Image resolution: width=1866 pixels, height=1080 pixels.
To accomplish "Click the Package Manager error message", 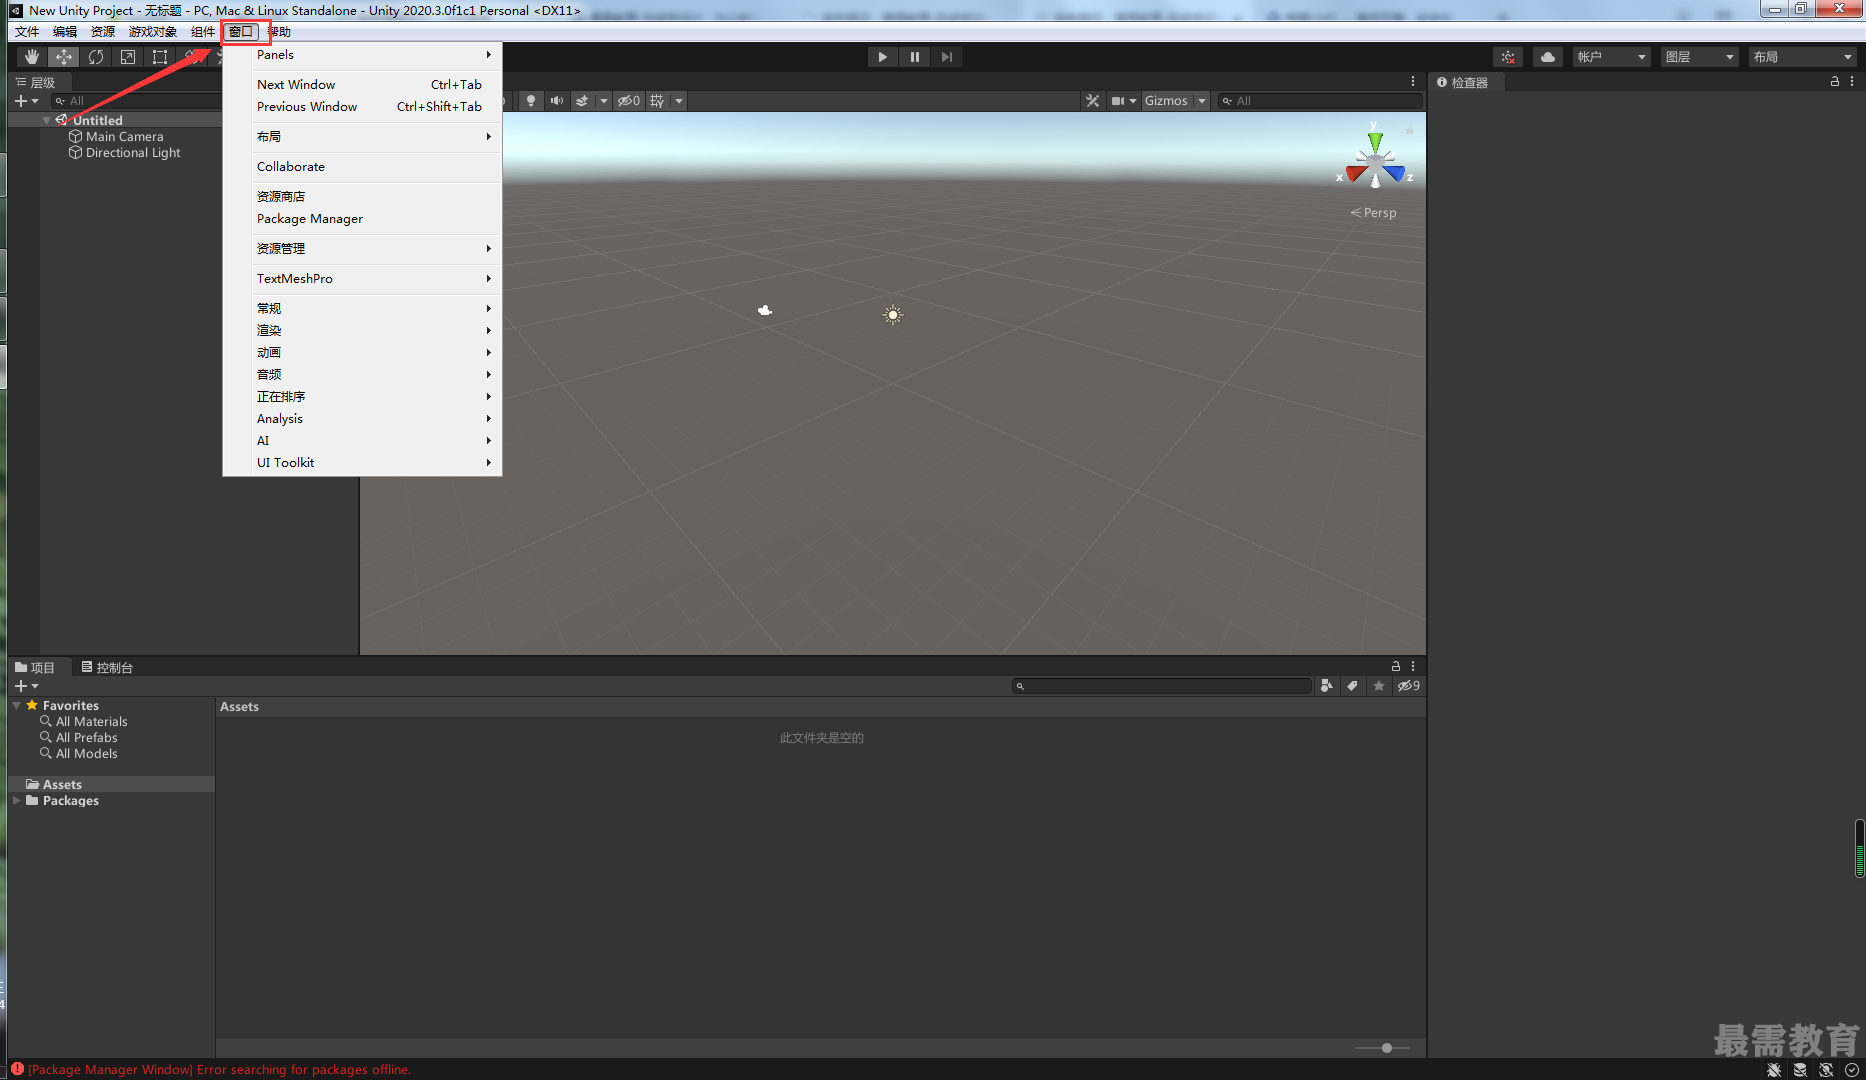I will pyautogui.click(x=219, y=1070).
